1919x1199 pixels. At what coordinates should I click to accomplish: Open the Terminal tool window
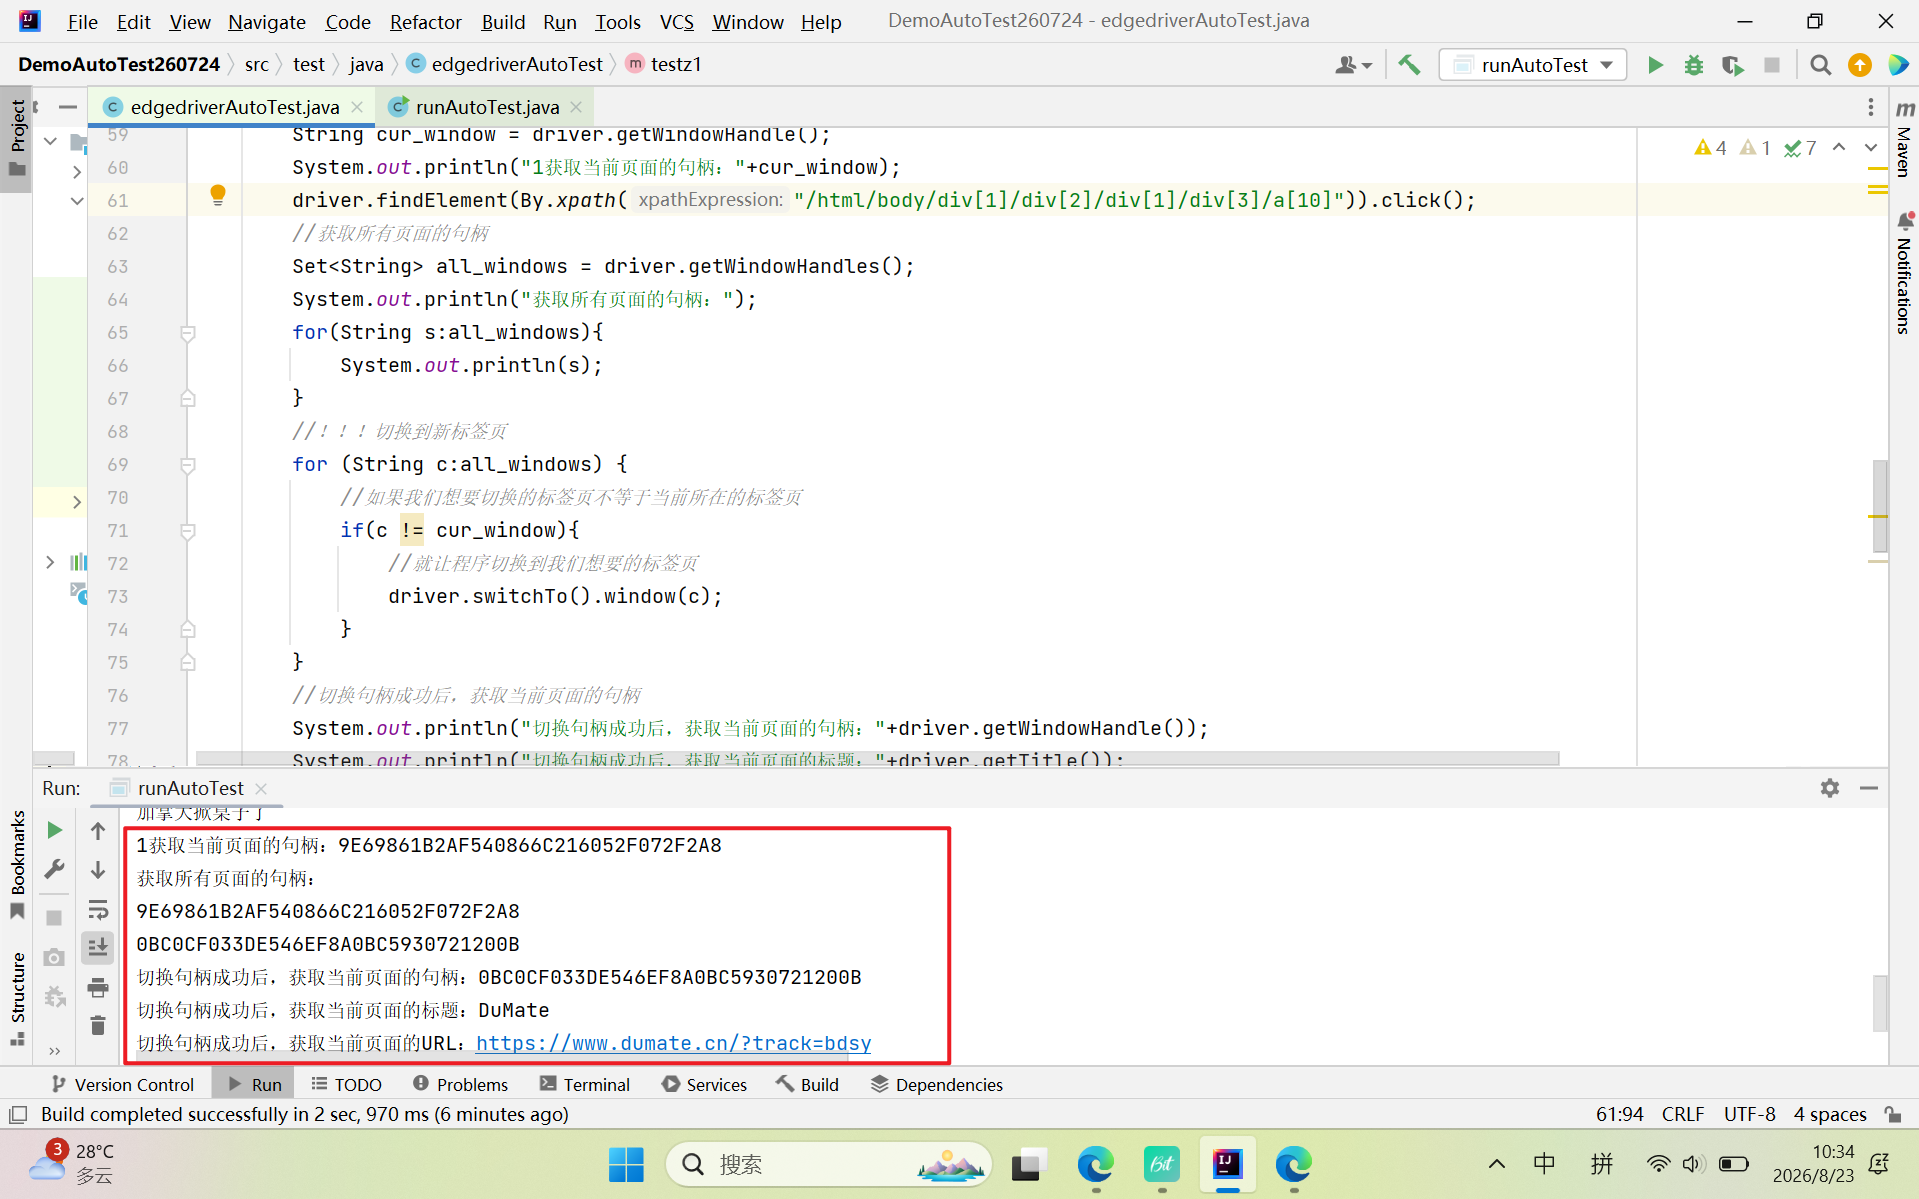(x=584, y=1084)
